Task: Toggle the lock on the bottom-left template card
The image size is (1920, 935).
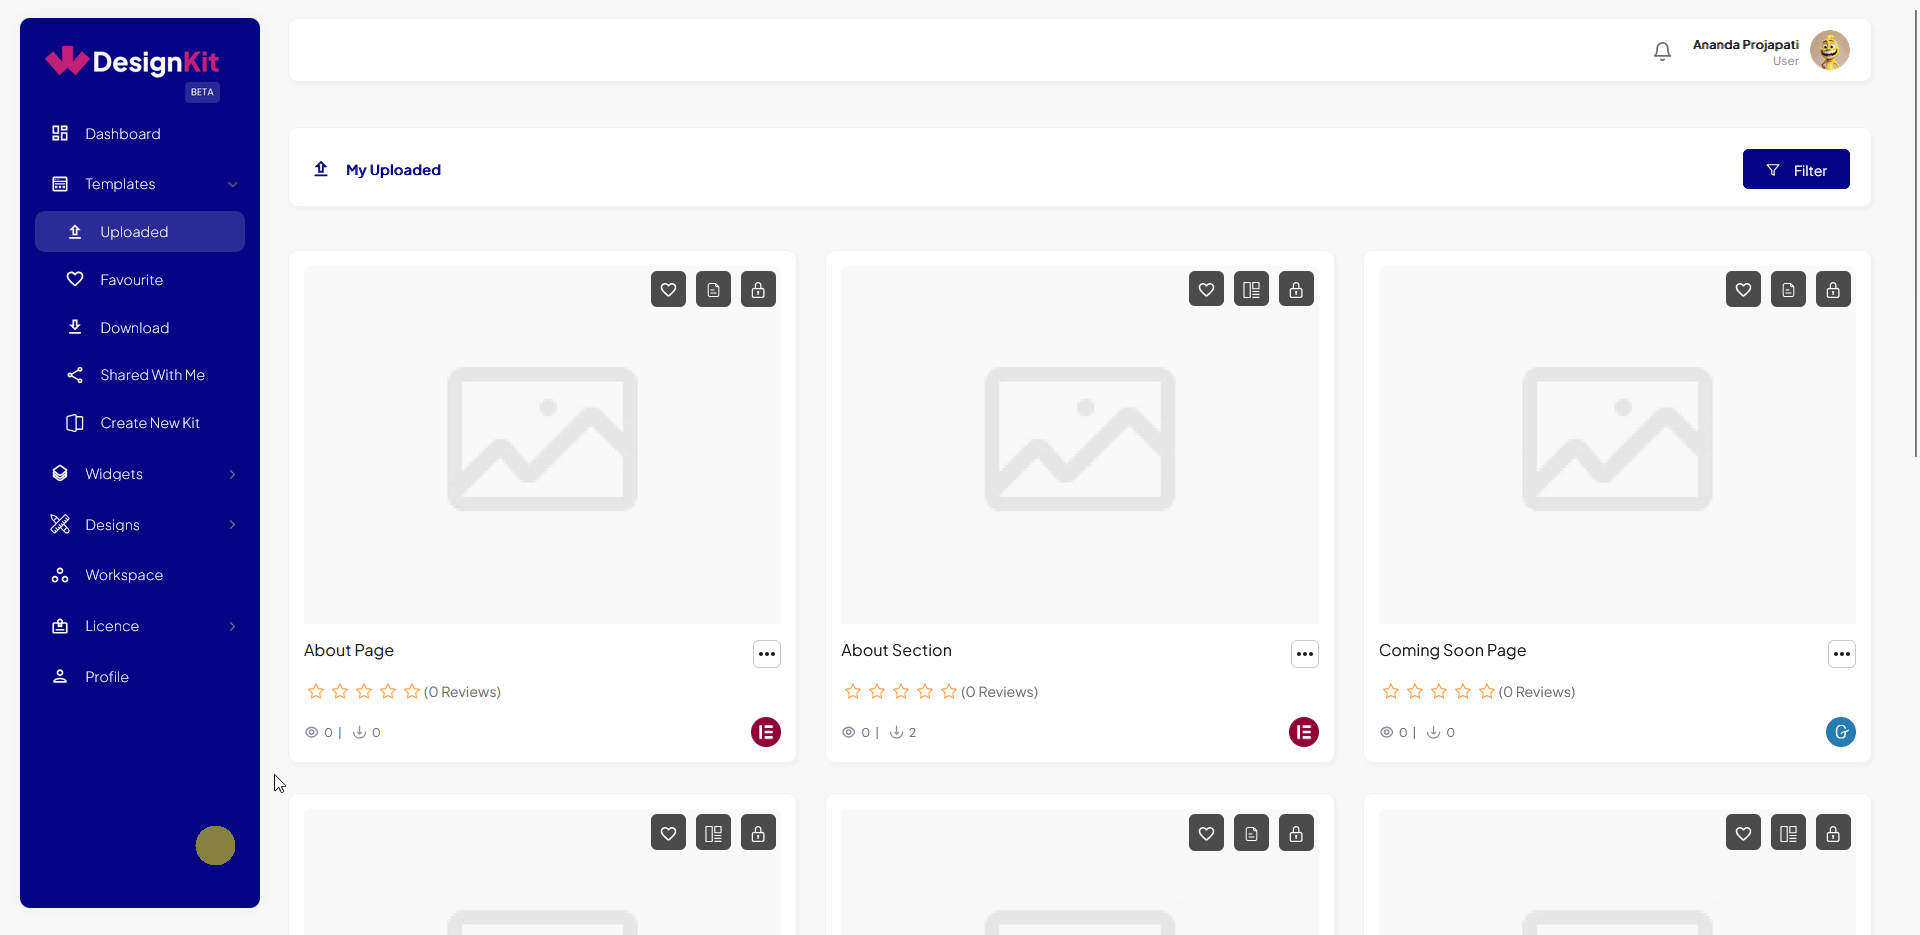Action: [758, 832]
